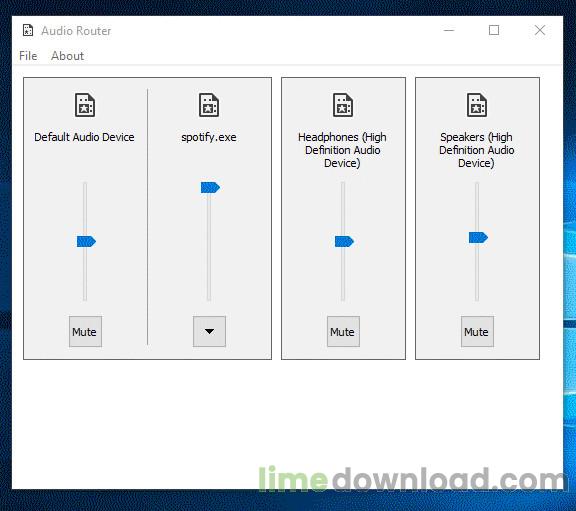Image resolution: width=576 pixels, height=511 pixels.
Task: Click the Speakers volume slider handle
Action: pos(478,237)
